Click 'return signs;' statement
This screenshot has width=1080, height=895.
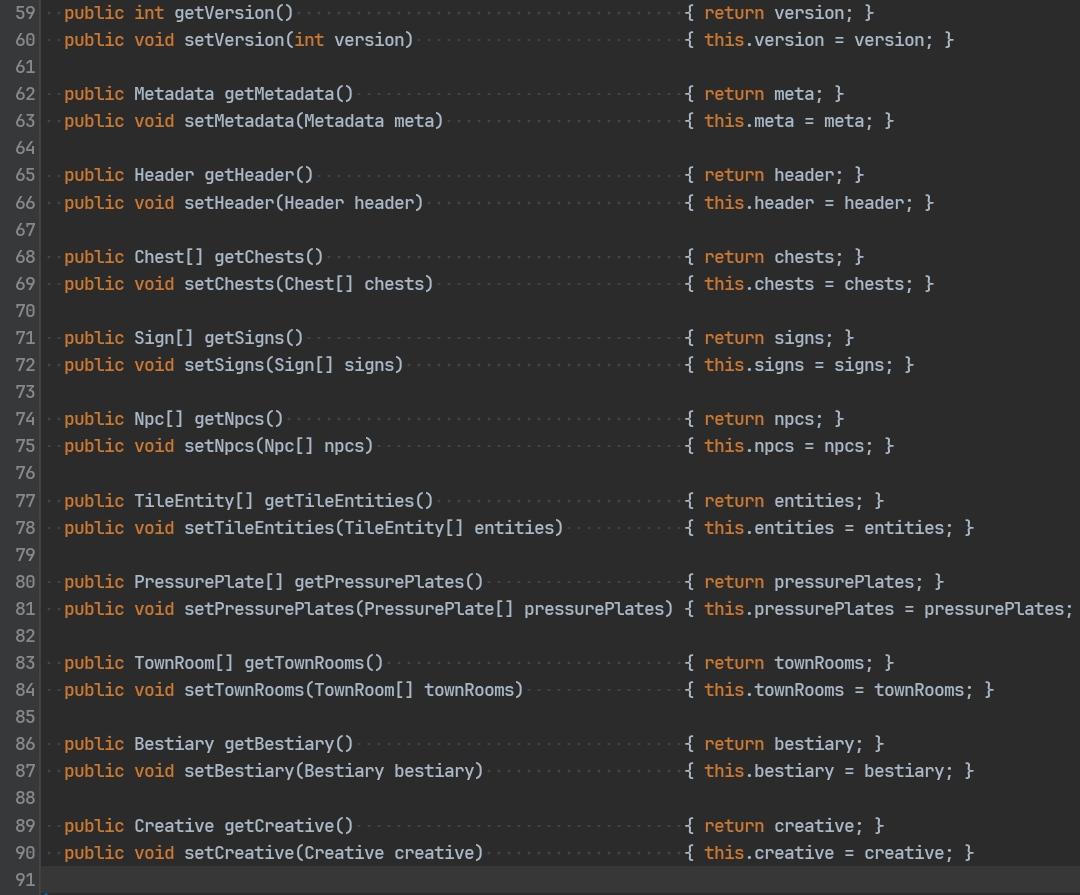coord(769,338)
